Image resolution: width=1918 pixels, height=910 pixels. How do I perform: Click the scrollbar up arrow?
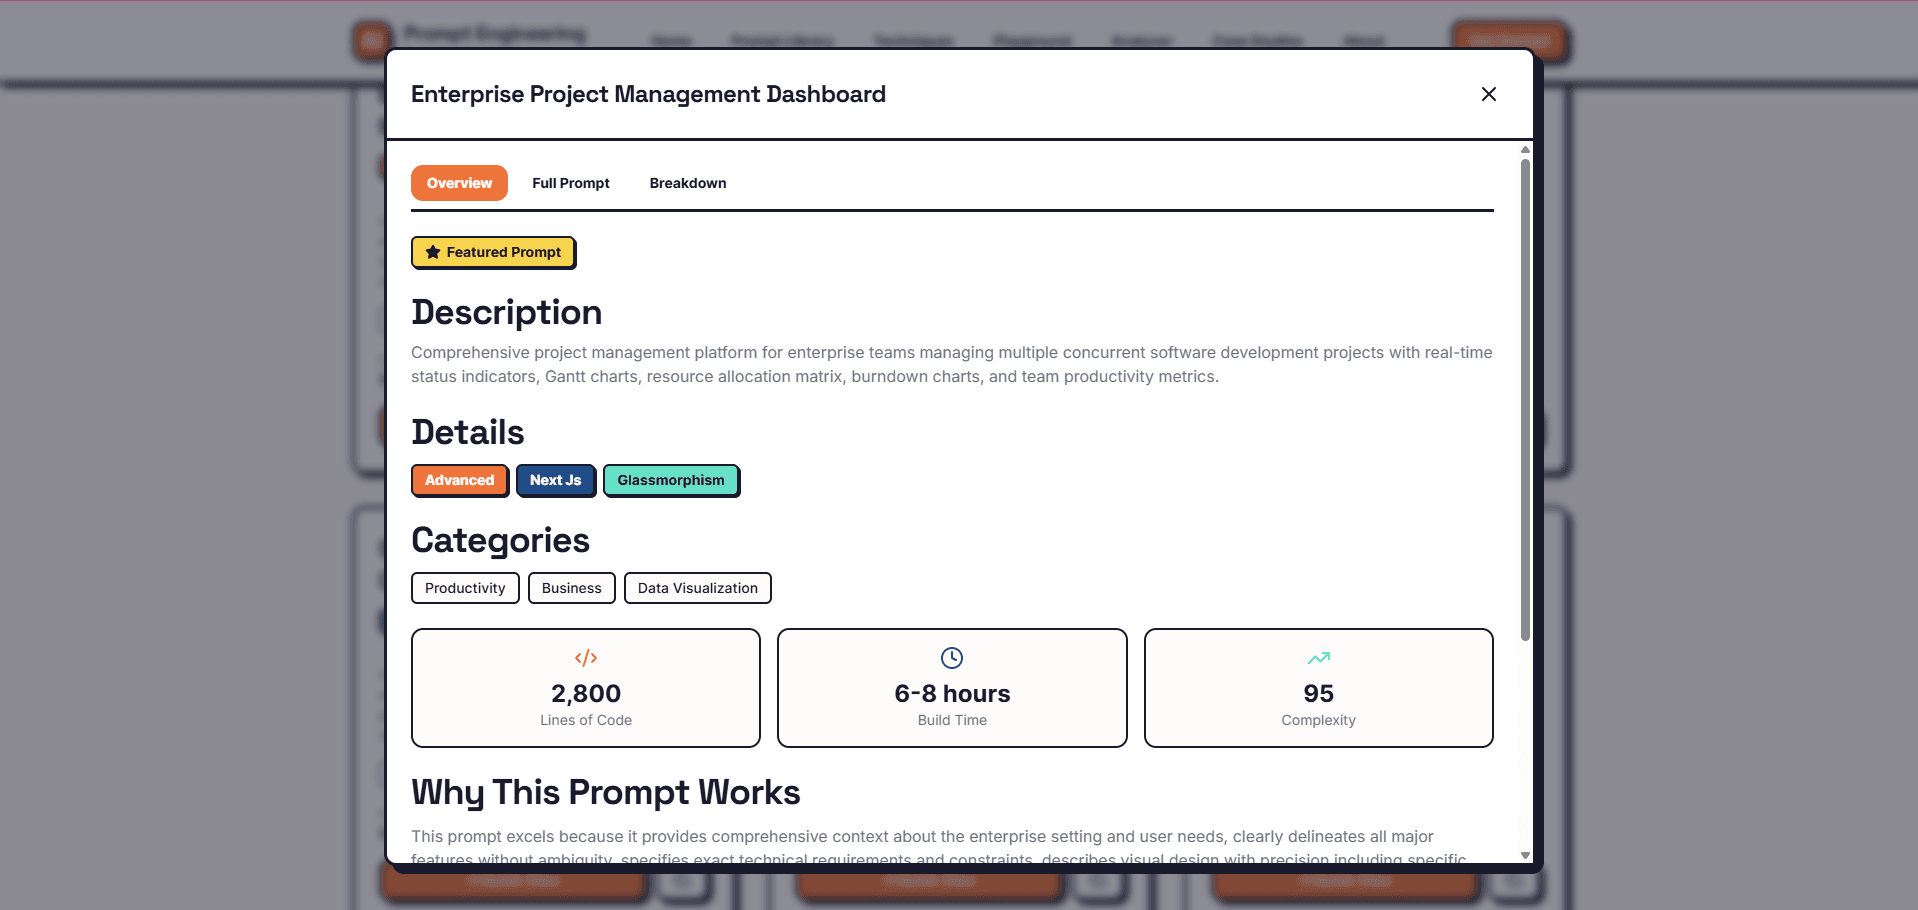point(1524,148)
